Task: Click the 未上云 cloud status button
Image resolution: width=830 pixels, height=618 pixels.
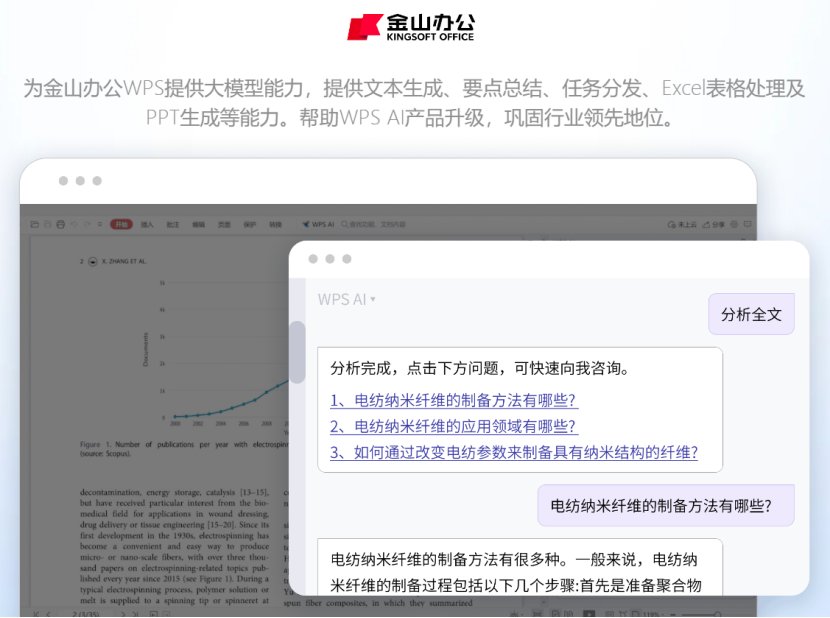Action: 682,225
